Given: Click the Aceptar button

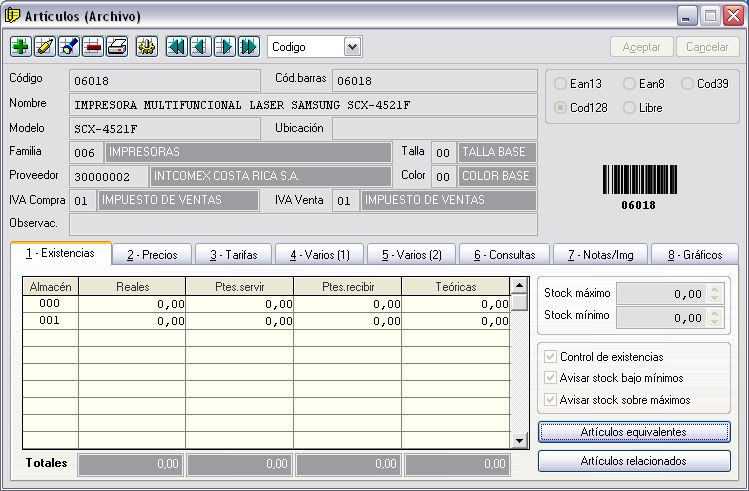Looking at the screenshot, I should pyautogui.click(x=642, y=47).
